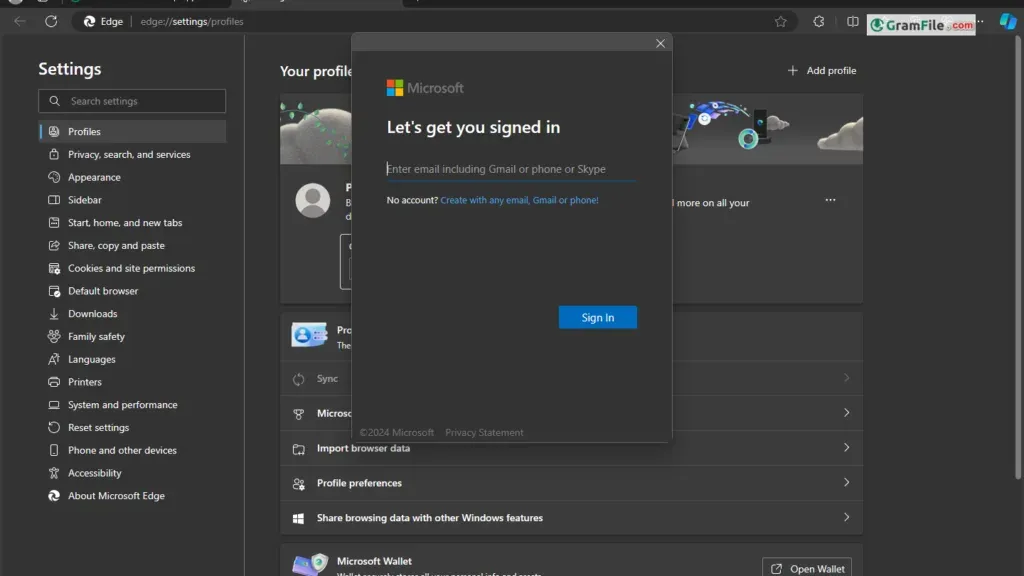The image size is (1024, 576).
Task: Click the Cookies and site permissions icon
Action: point(54,268)
